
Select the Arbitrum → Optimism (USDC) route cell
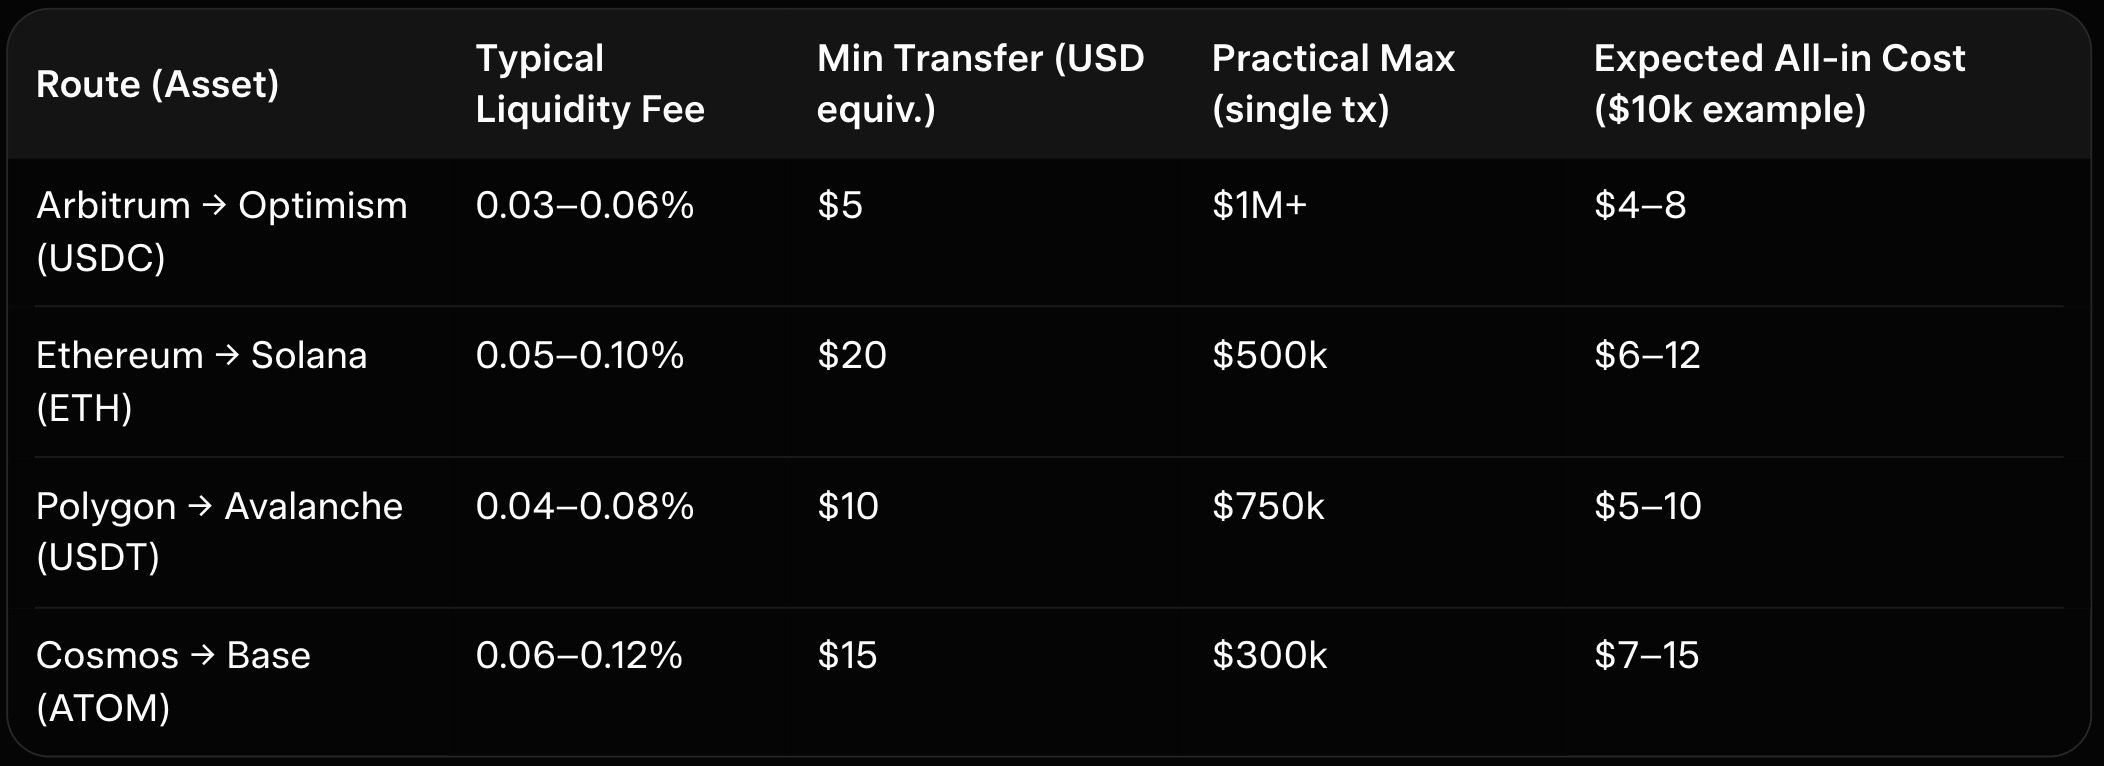point(222,231)
